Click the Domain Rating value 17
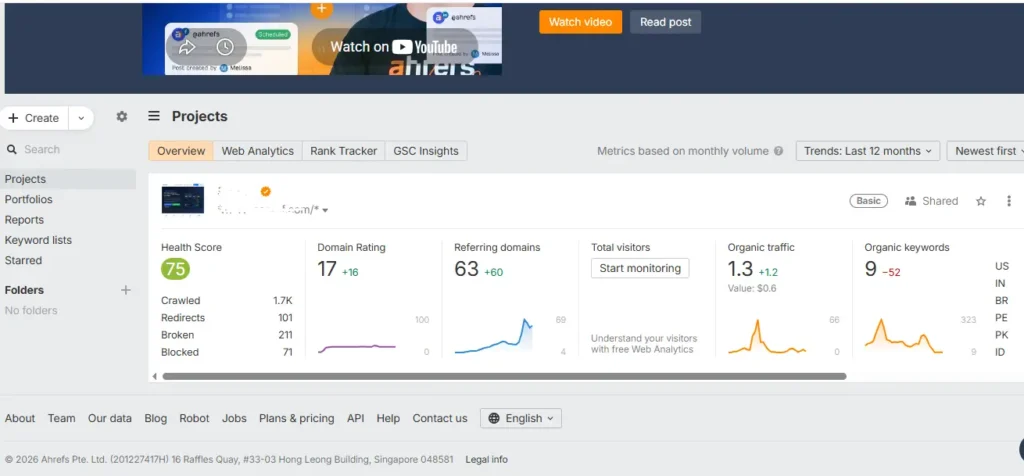The height and width of the screenshot is (476, 1024). (x=327, y=268)
